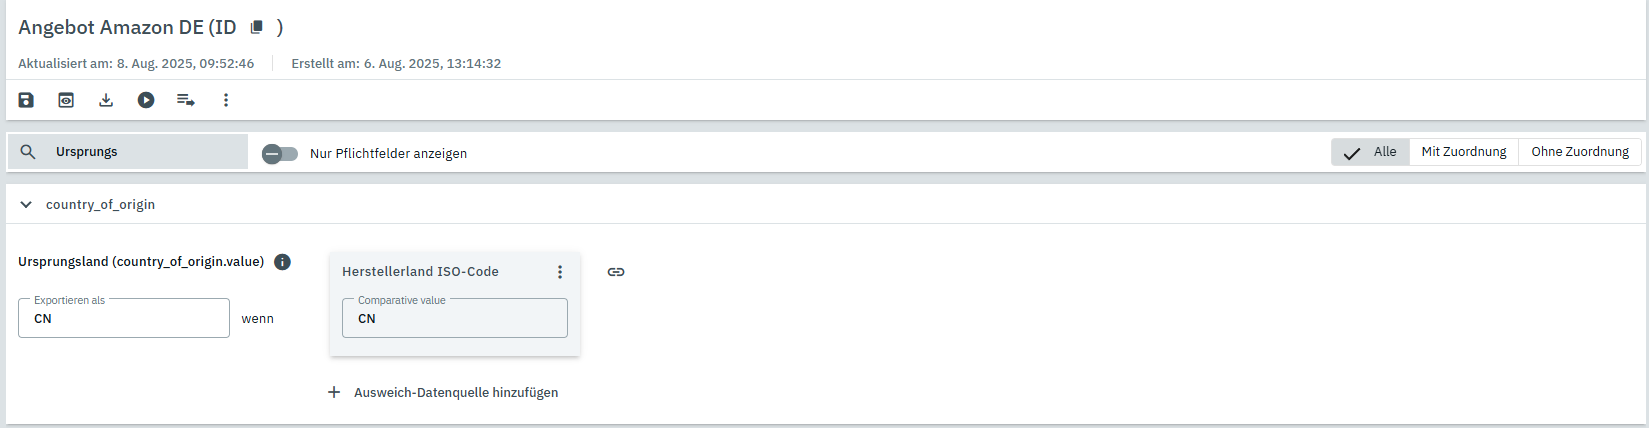Open the toolbar's more options menu
Screen dimensions: 1649x428
click(x=226, y=100)
